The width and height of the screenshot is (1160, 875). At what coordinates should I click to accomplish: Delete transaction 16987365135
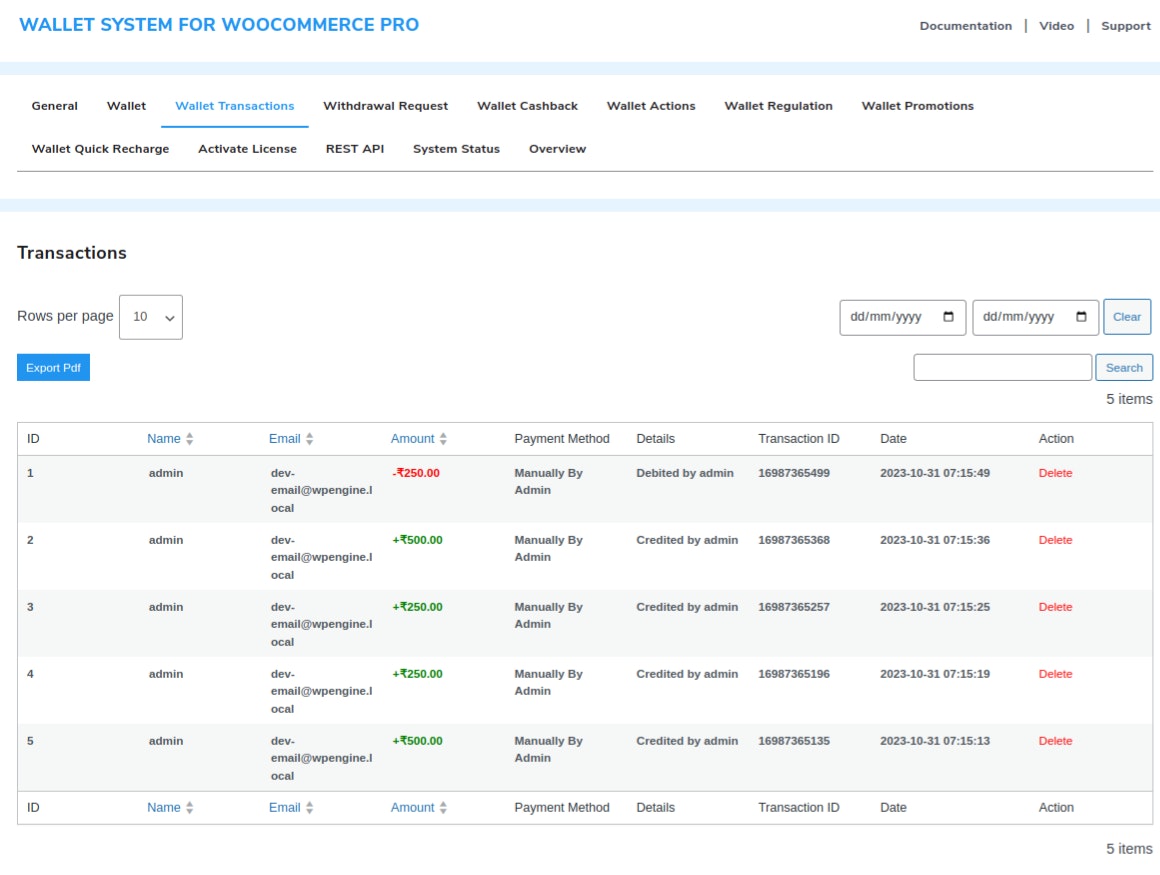1055,740
